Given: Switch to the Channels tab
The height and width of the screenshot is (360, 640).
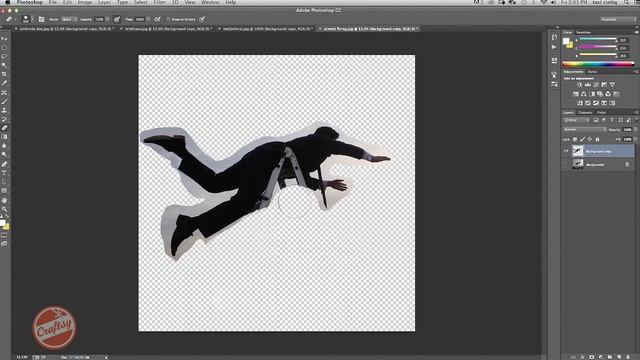Looking at the screenshot, I should (x=585, y=113).
